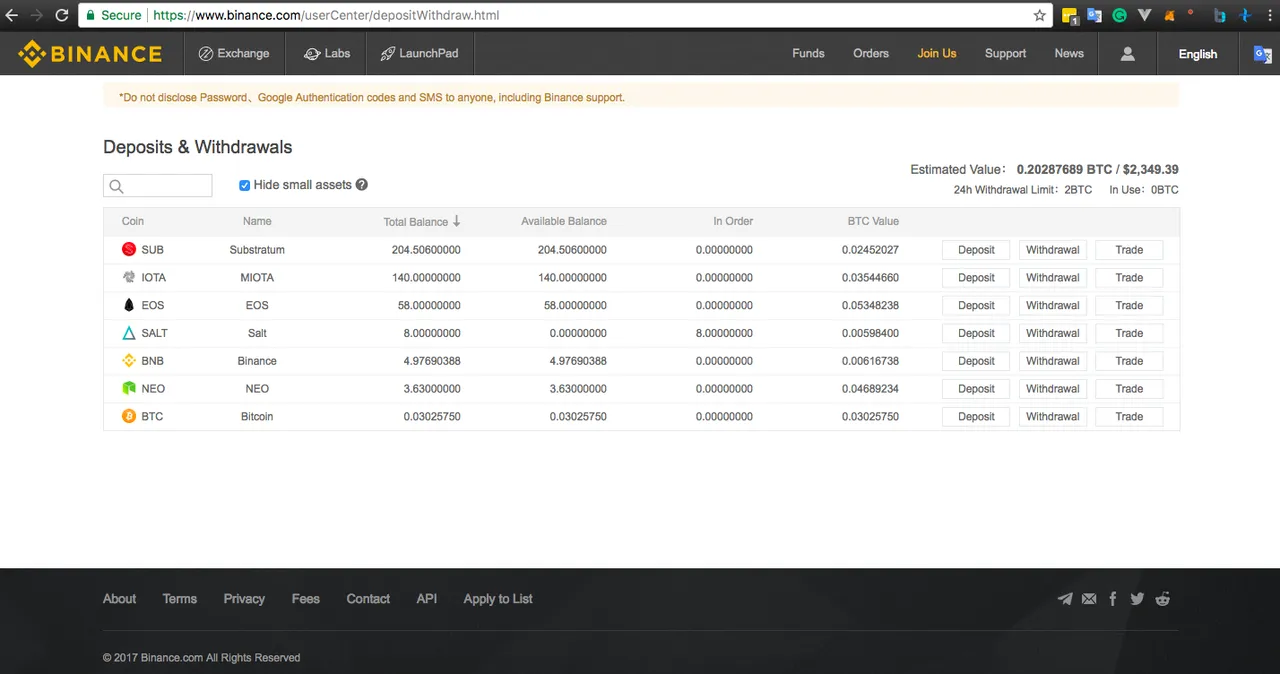Withdraw BTC
The image size is (1280, 674).
1052,417
